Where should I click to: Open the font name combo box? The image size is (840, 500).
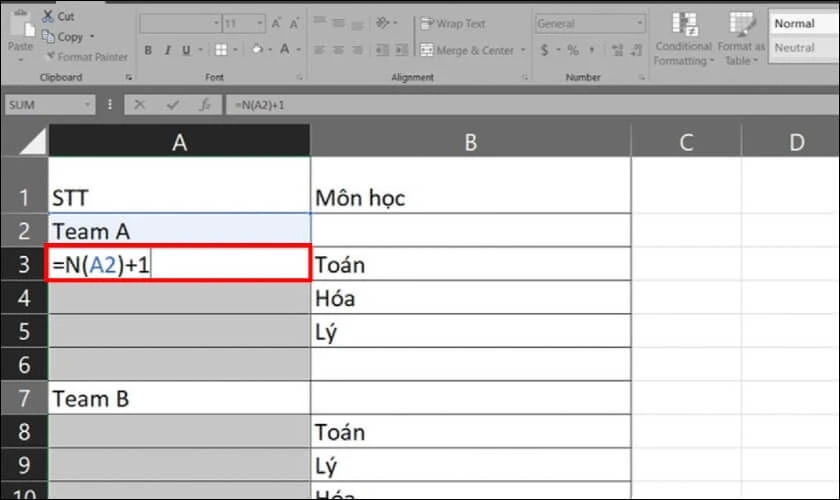coord(180,23)
